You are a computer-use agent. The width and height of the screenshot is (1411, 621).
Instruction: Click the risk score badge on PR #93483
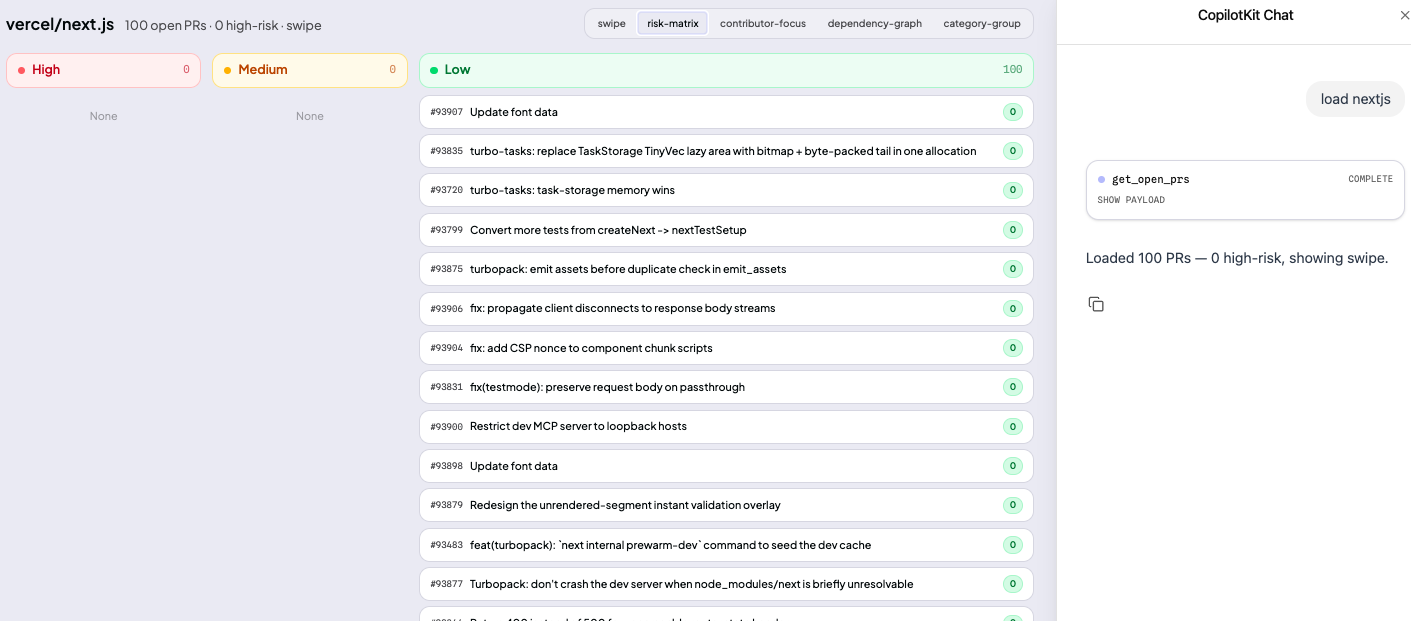[x=1013, y=545]
